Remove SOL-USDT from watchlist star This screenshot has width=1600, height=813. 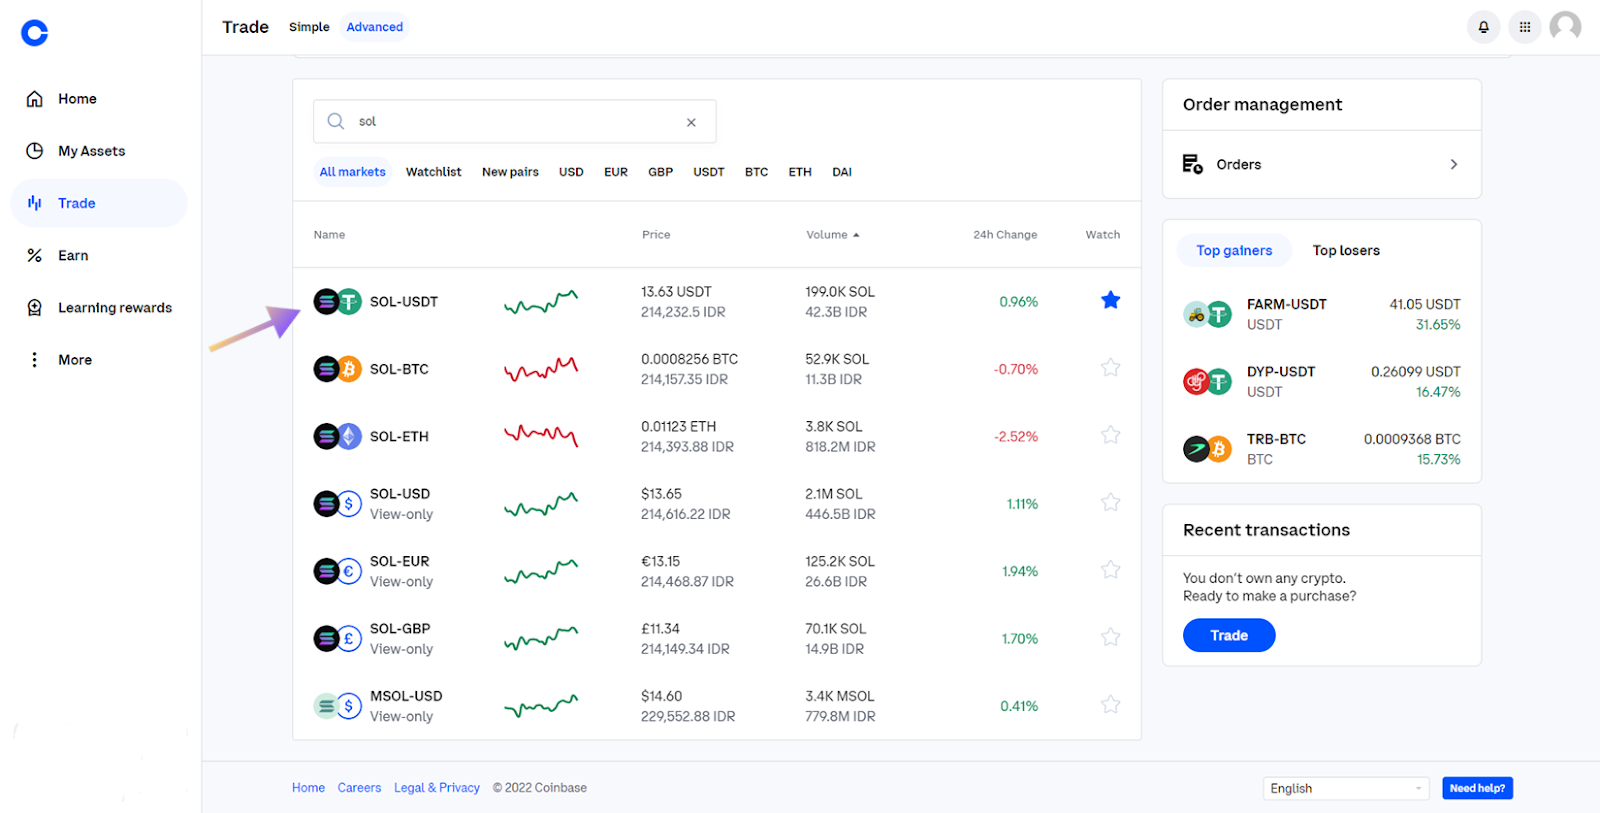click(x=1110, y=300)
